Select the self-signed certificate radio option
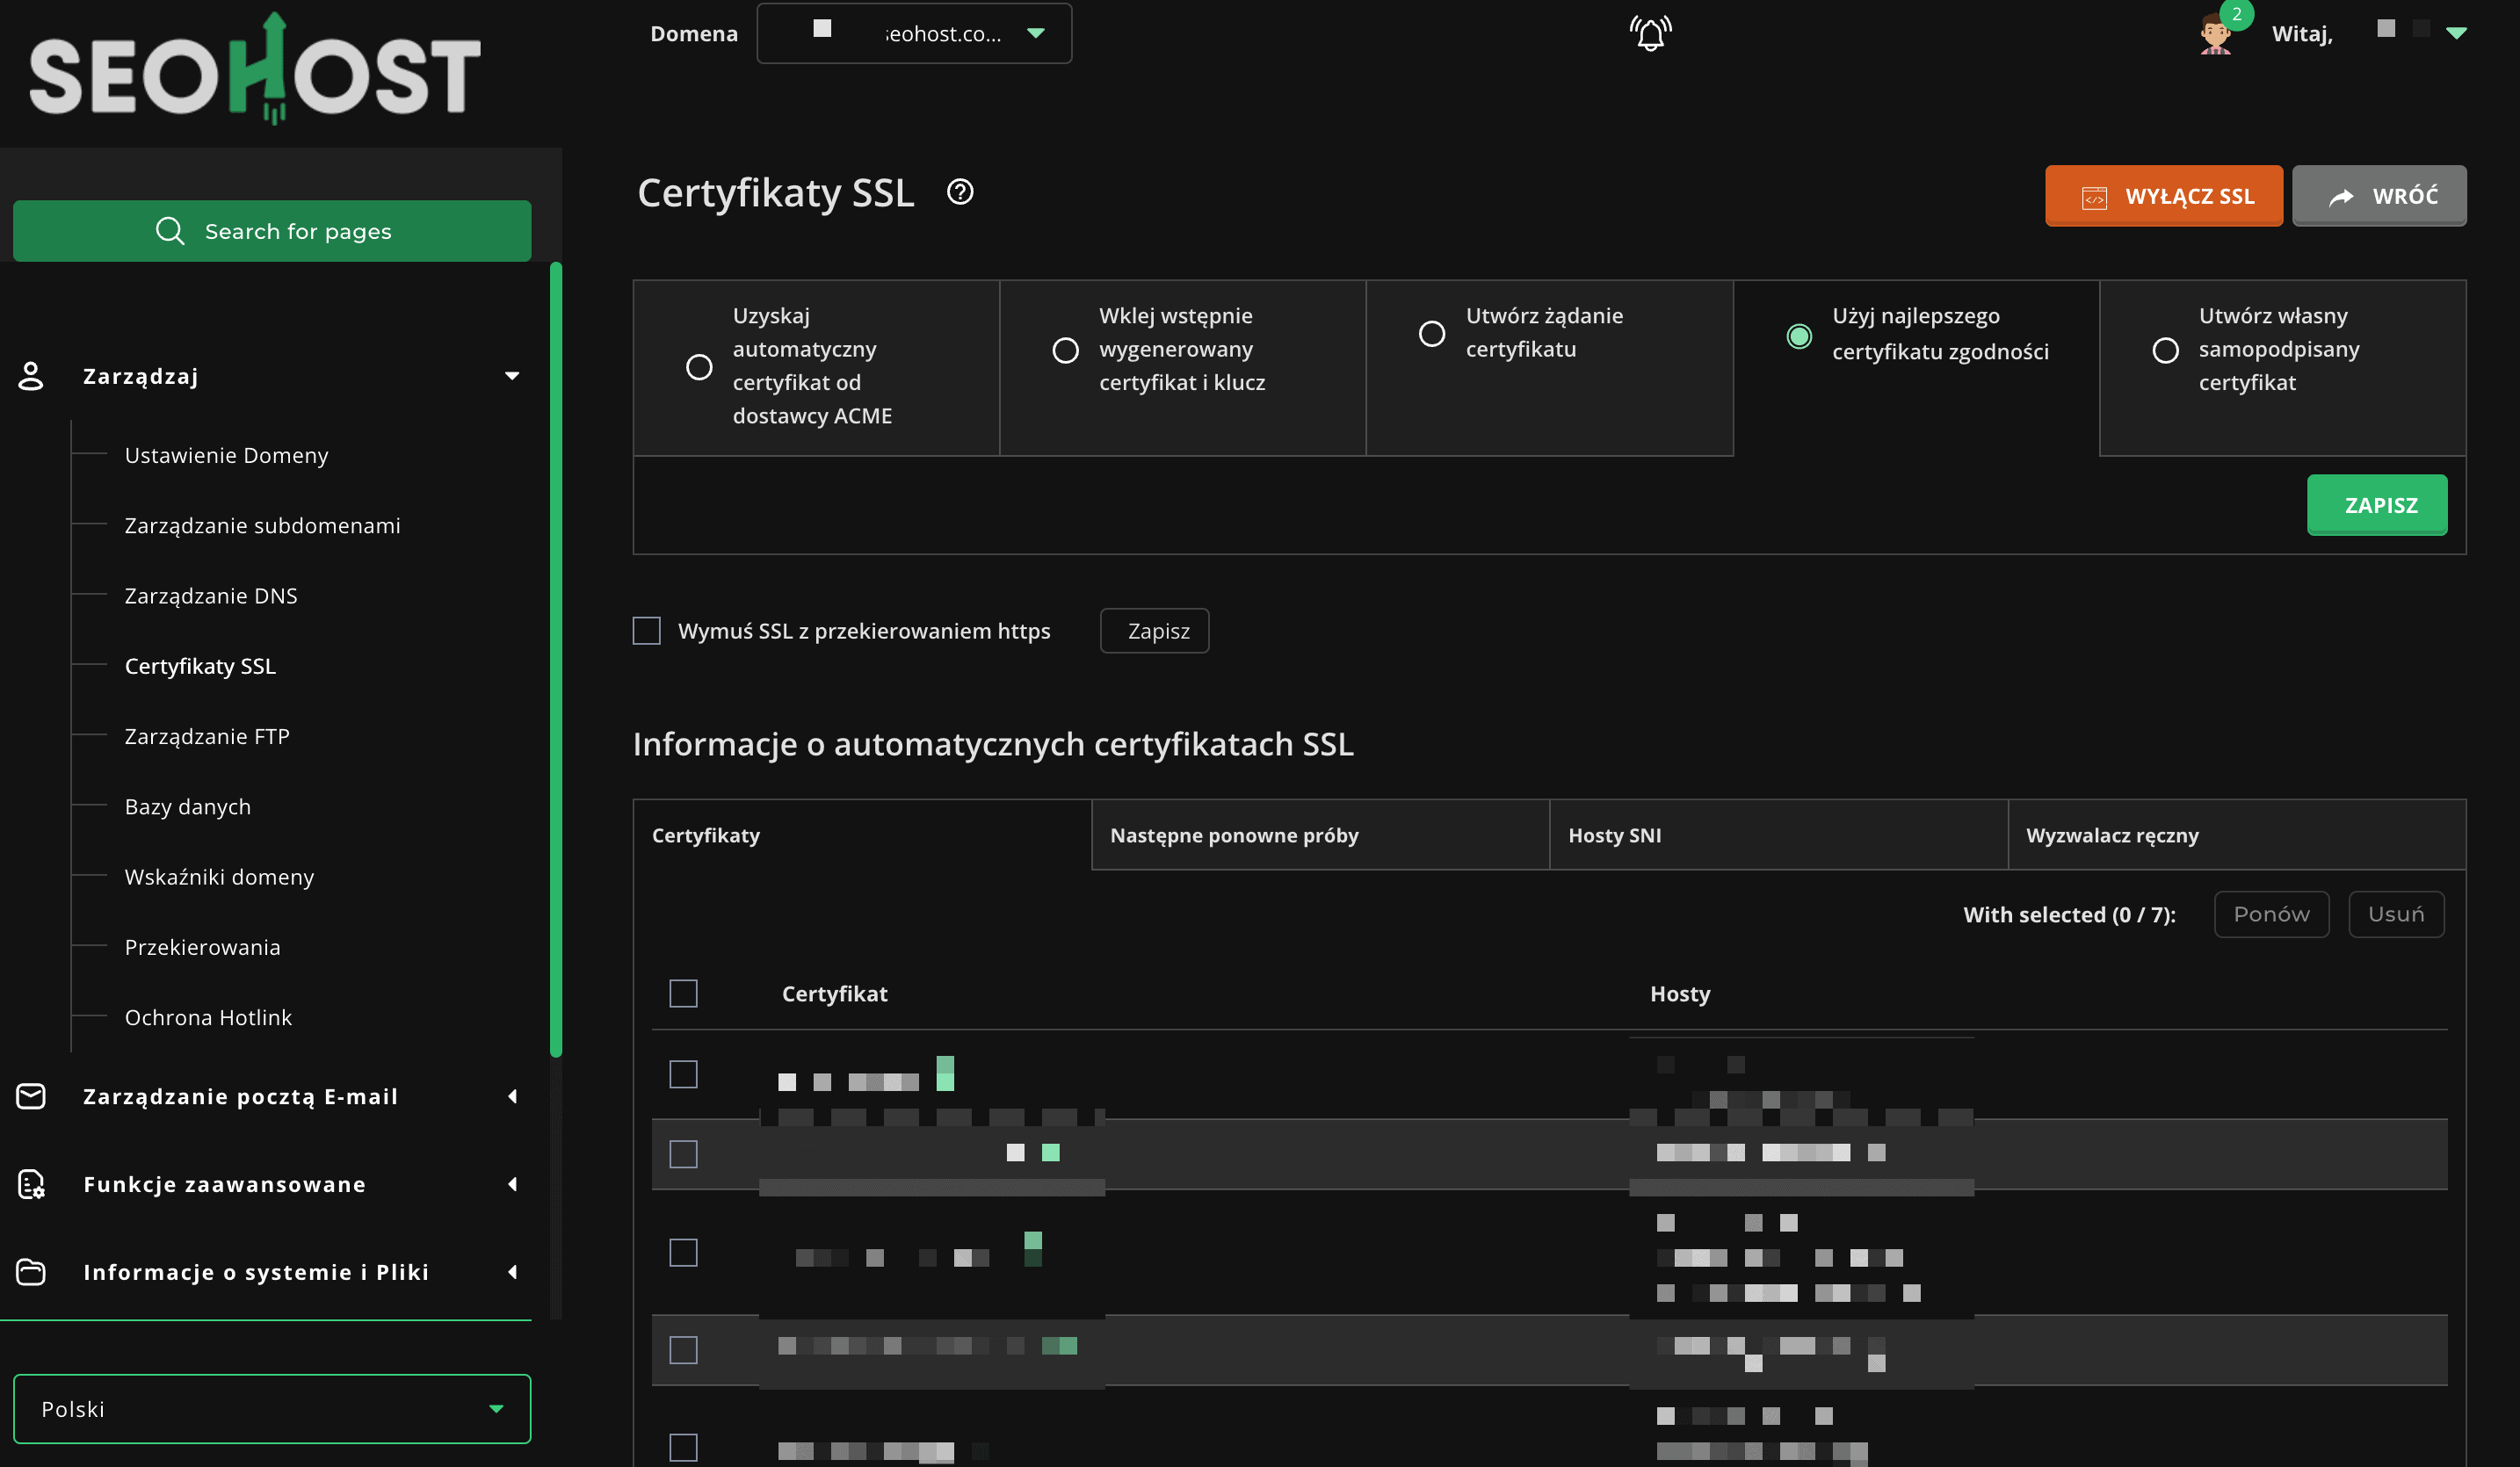 click(x=2165, y=351)
